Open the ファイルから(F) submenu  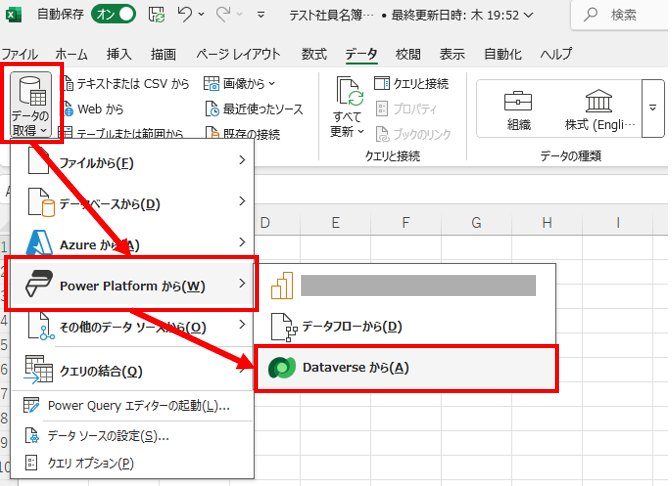(x=133, y=162)
